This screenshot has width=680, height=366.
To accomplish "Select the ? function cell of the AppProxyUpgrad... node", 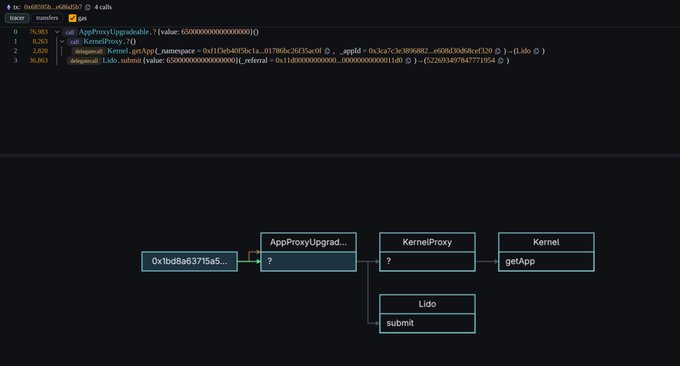I will point(308,261).
